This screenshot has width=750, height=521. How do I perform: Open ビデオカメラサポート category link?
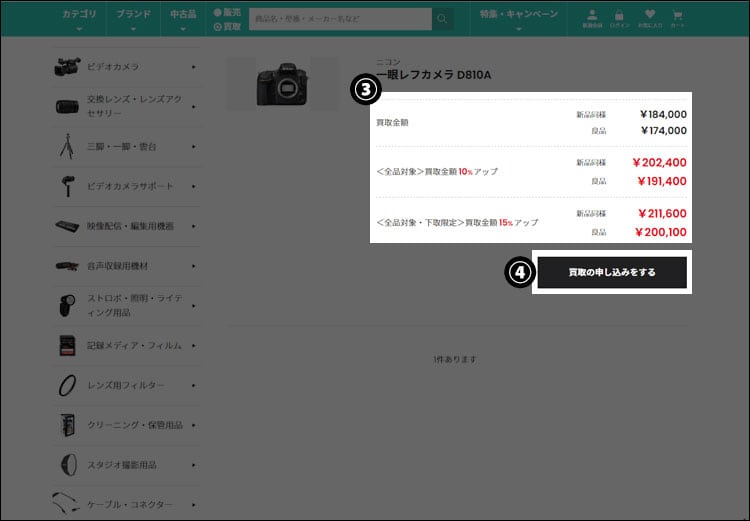pyautogui.click(x=130, y=186)
